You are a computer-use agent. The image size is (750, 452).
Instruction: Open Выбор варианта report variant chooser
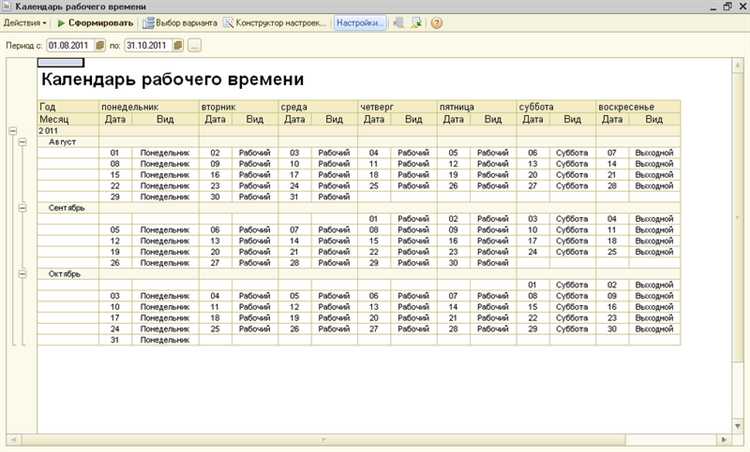coord(178,22)
